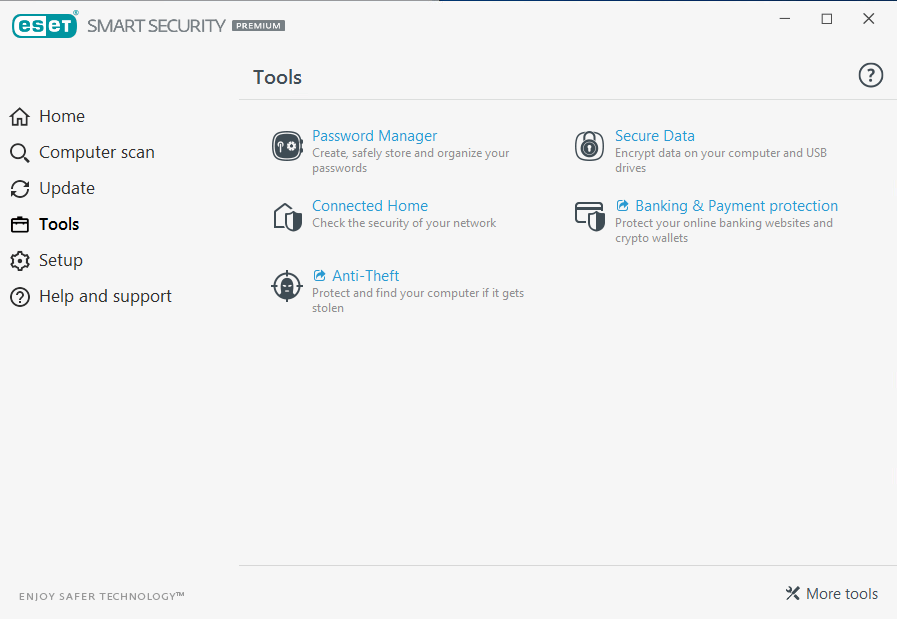Click the ESET logo in the title bar

coord(45,25)
